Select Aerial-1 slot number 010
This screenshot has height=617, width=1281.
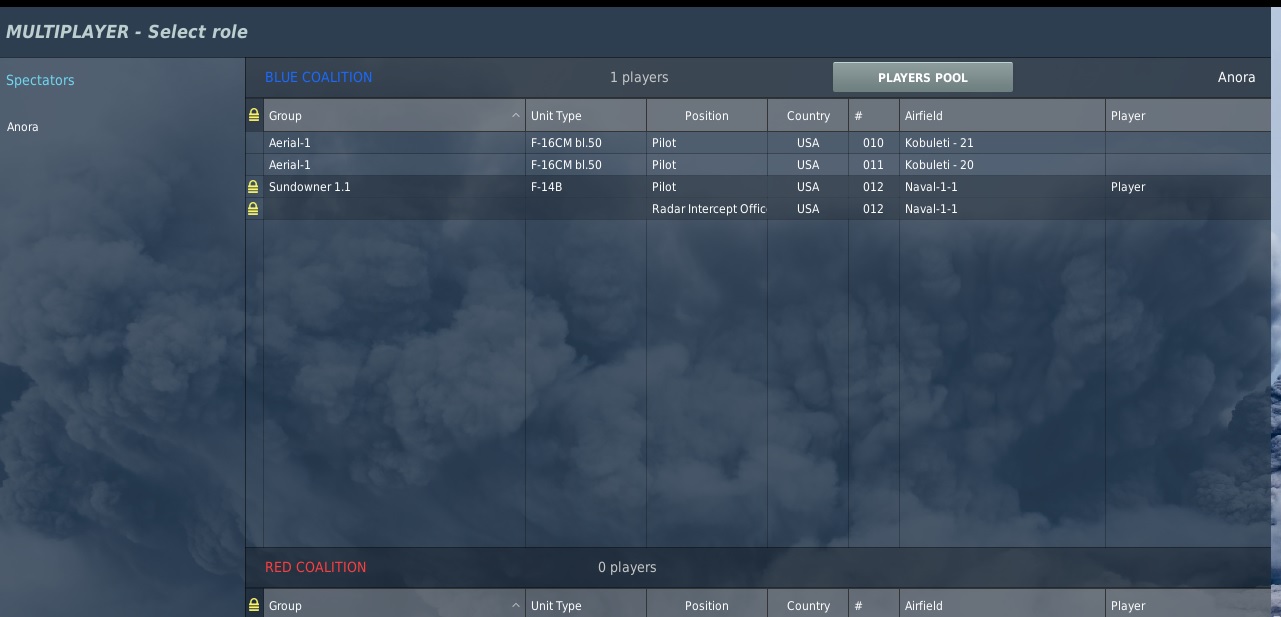758,143
